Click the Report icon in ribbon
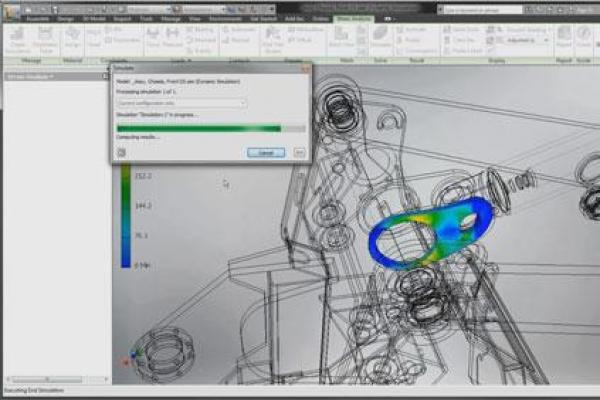This screenshot has width=600, height=400. coord(563,41)
